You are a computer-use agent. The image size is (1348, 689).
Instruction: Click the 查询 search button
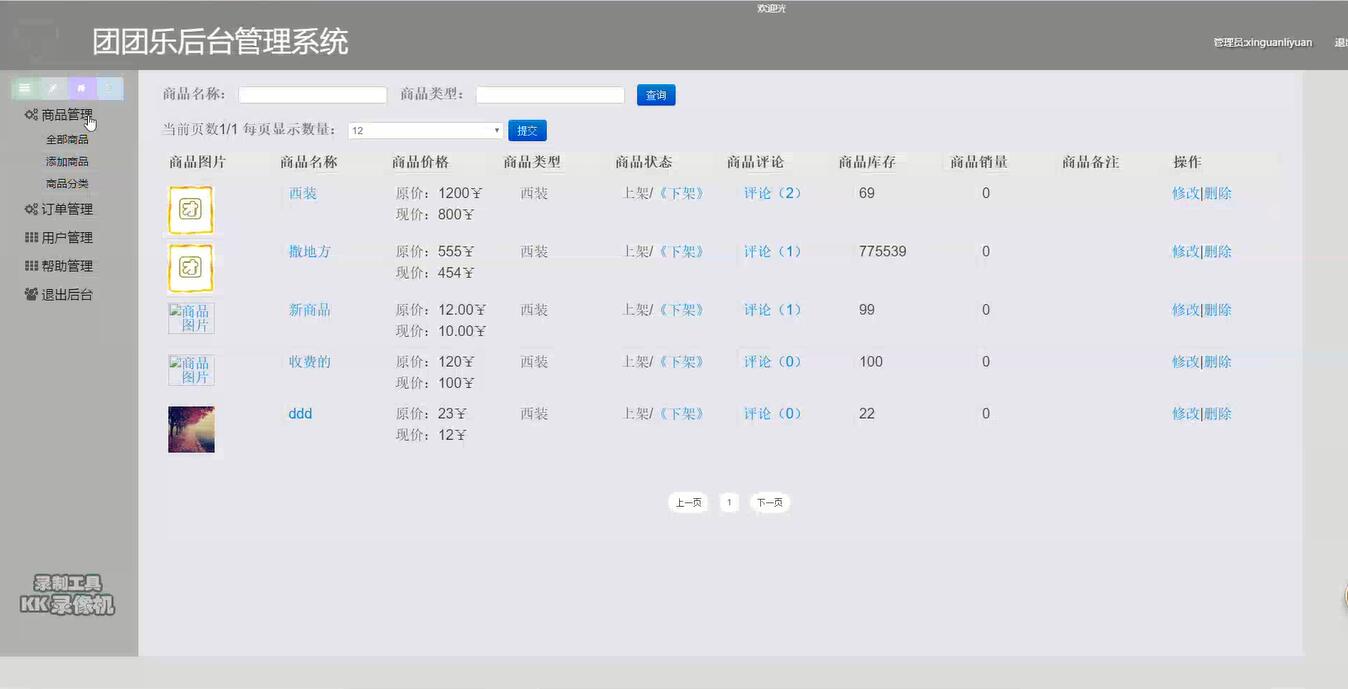point(655,94)
